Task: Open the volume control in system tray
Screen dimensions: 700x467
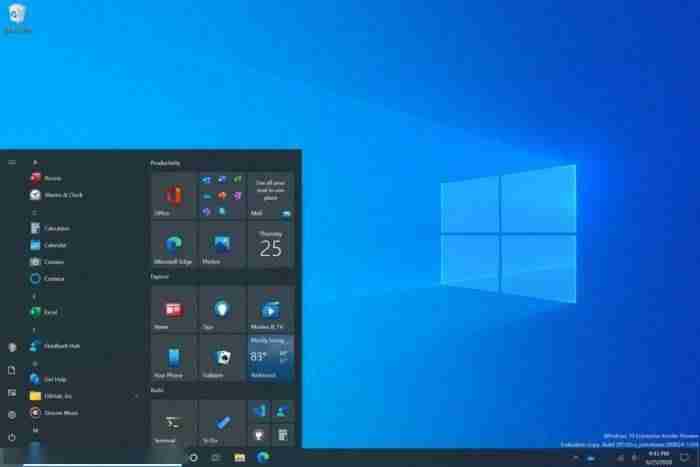Action: point(635,458)
